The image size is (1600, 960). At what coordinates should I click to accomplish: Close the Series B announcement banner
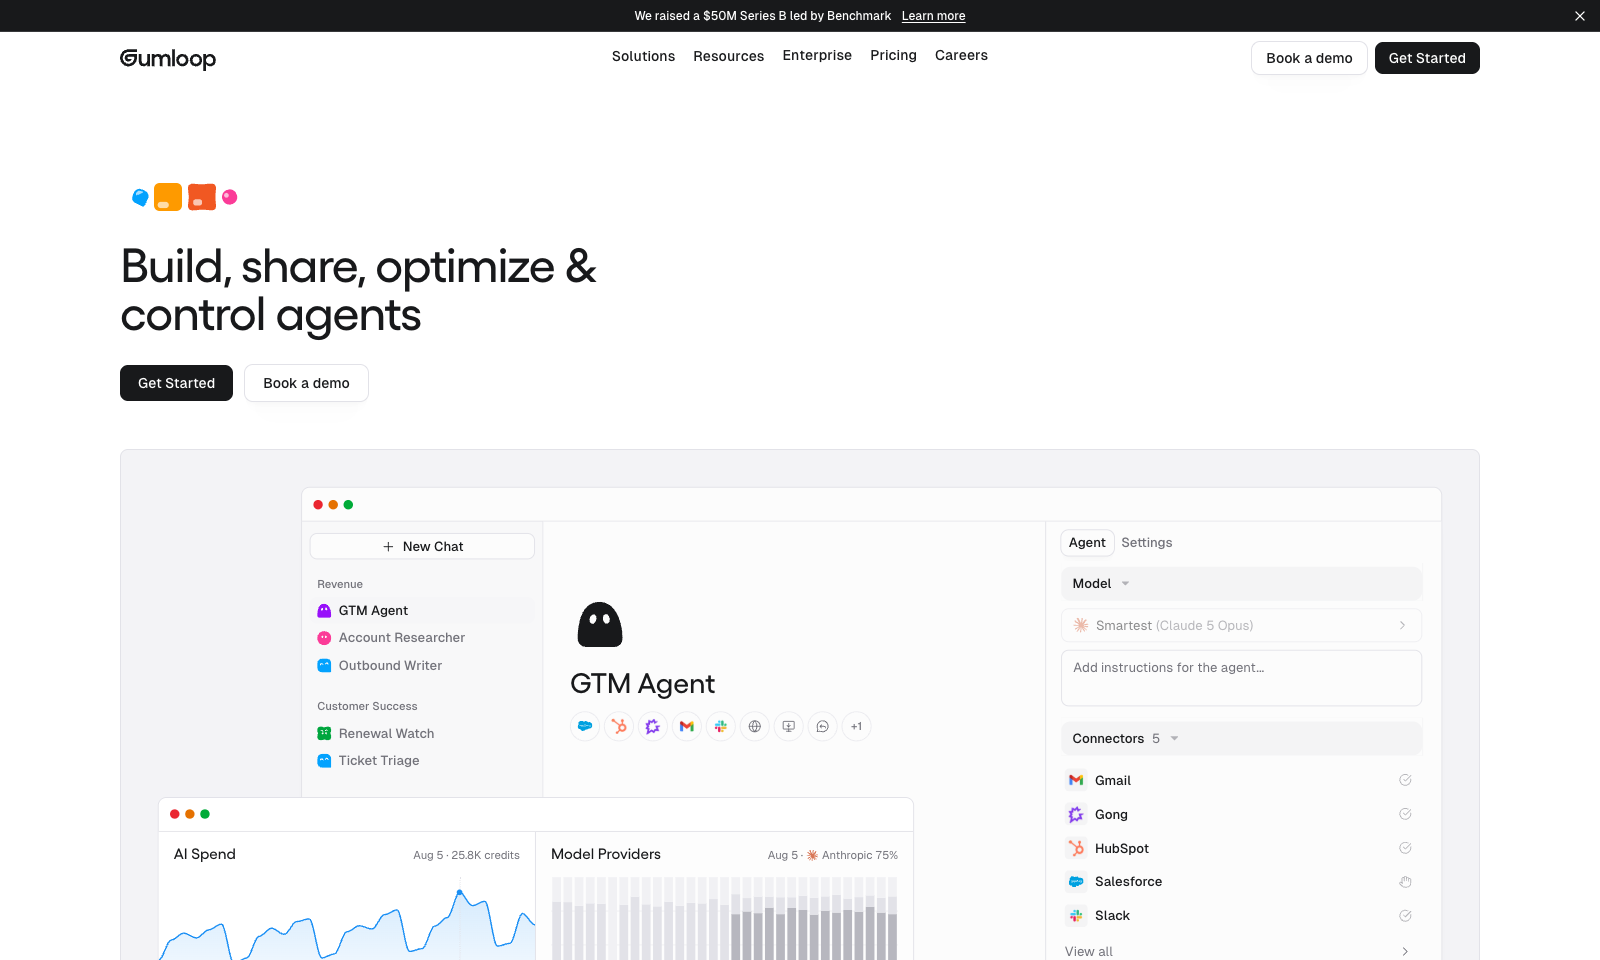pos(1580,16)
